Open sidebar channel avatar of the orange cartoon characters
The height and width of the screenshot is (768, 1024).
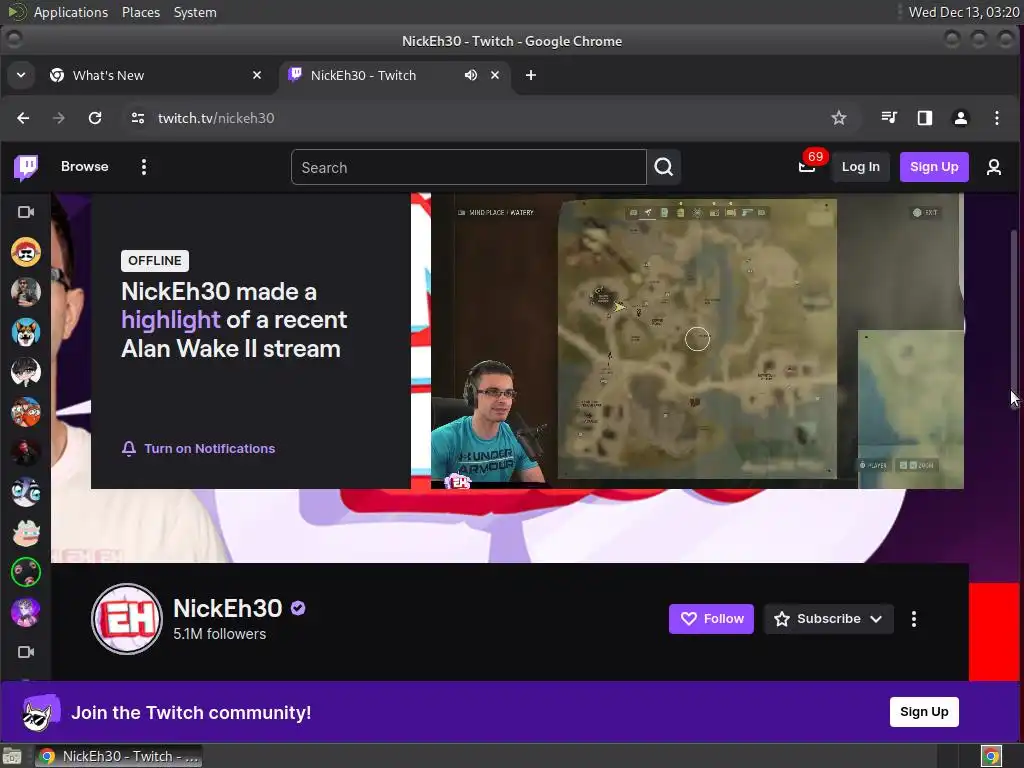(x=26, y=412)
